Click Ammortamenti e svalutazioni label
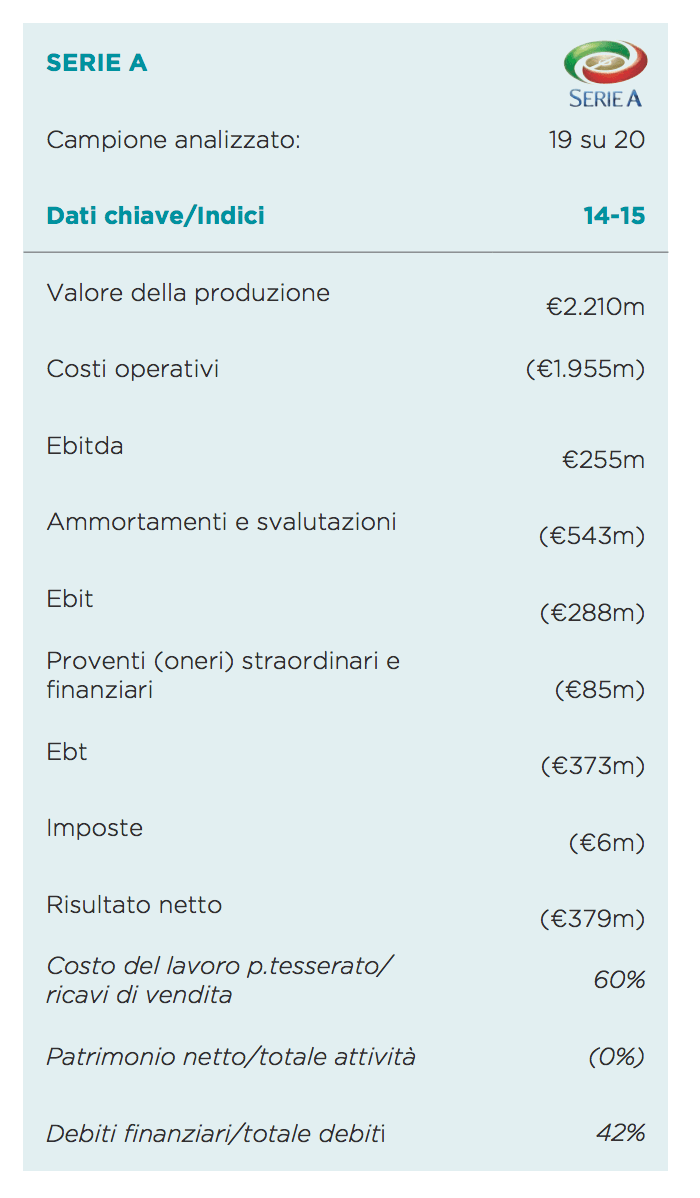 [221, 522]
